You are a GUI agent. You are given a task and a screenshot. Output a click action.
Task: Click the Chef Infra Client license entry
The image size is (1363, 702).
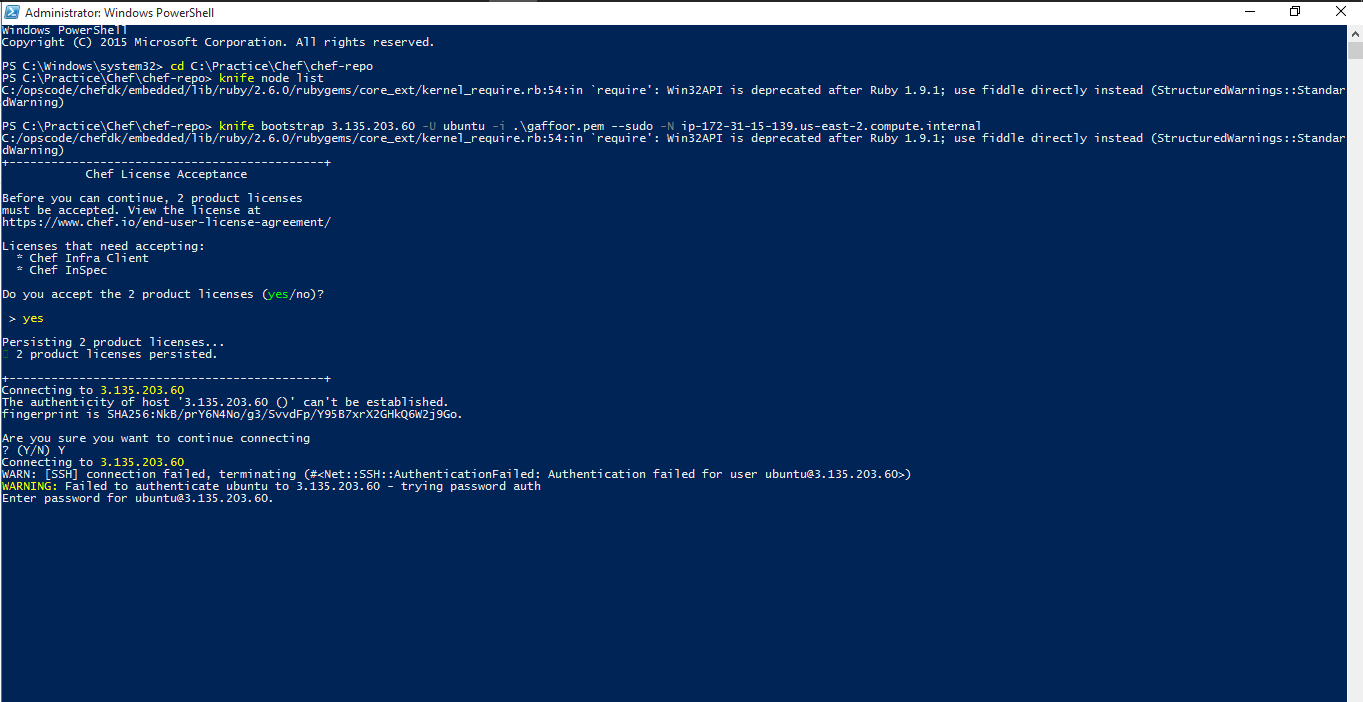coord(83,257)
